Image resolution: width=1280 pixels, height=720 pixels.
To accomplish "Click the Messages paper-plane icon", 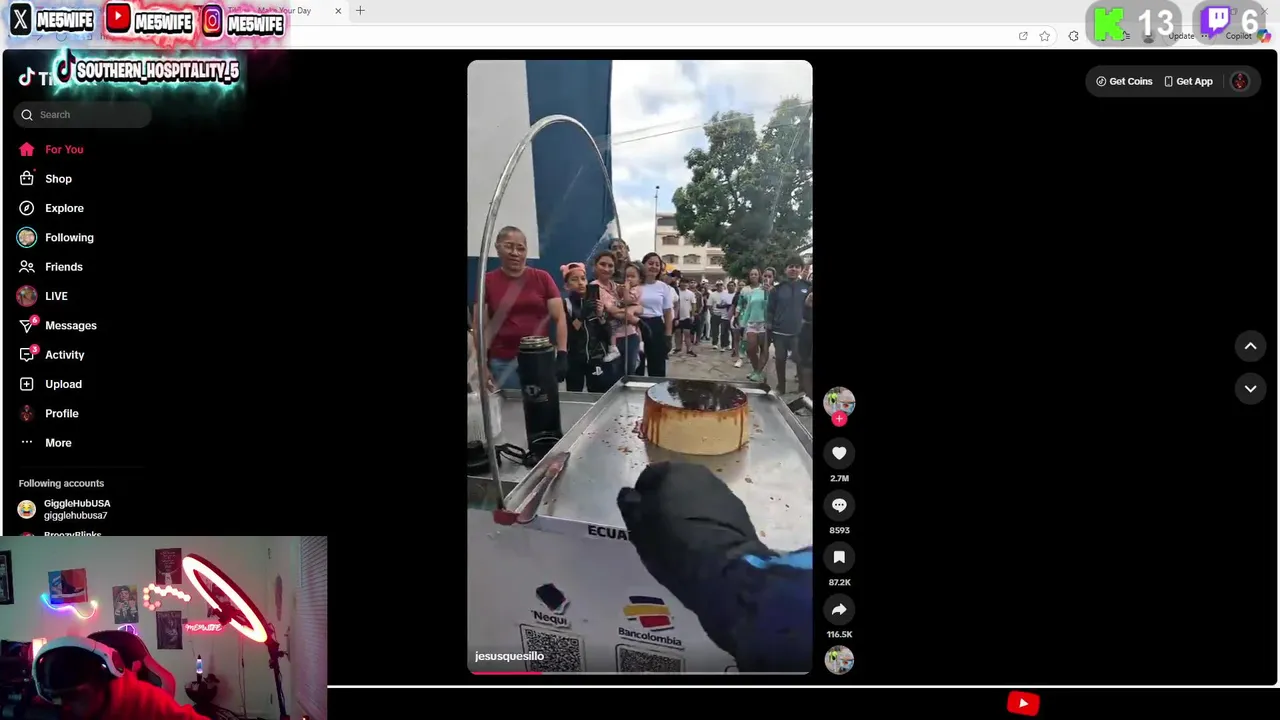I will [x=27, y=326].
